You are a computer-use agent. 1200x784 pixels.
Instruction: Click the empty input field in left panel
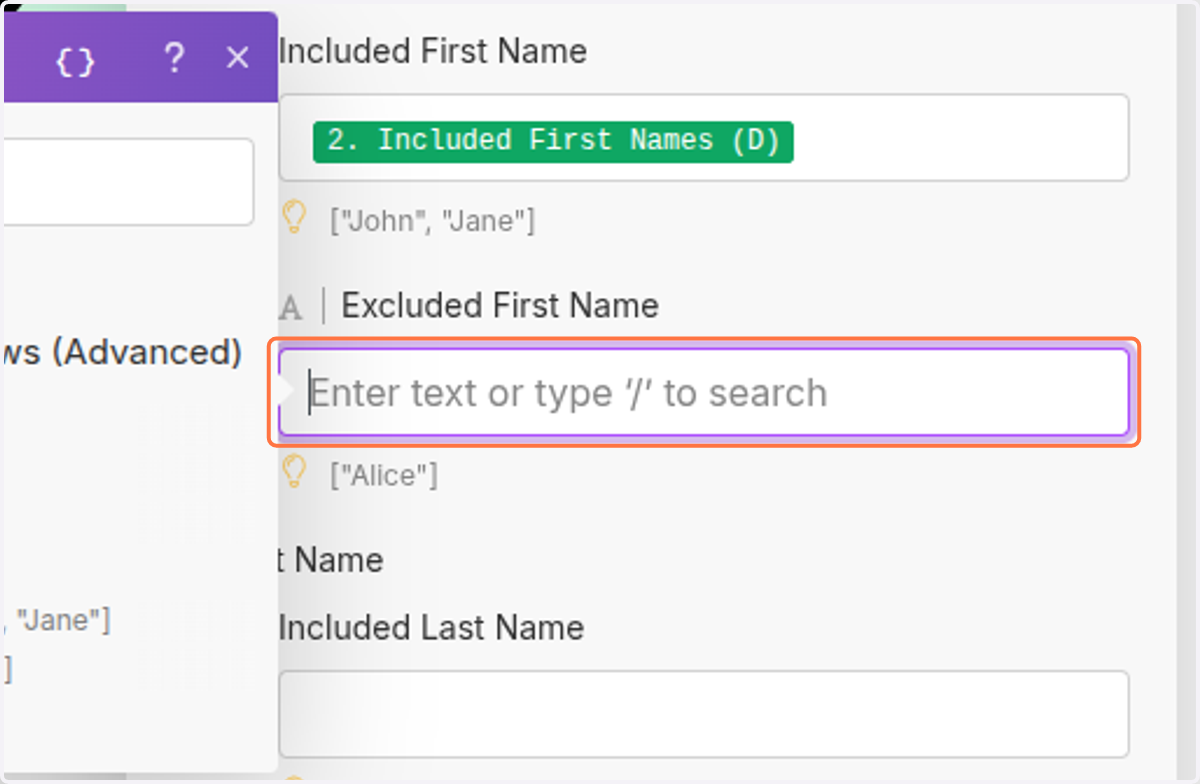click(128, 182)
